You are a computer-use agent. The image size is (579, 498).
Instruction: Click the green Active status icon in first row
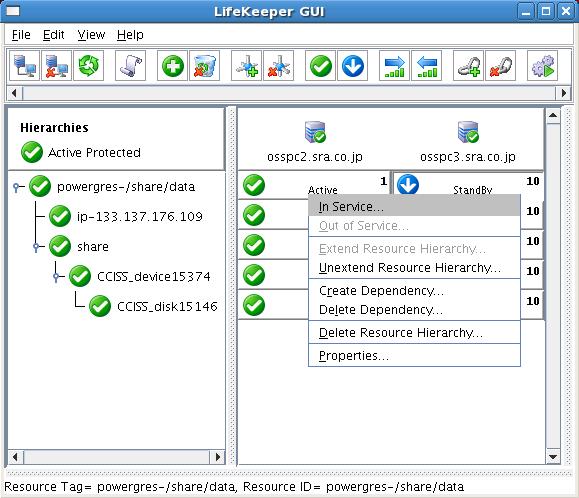tap(254, 185)
